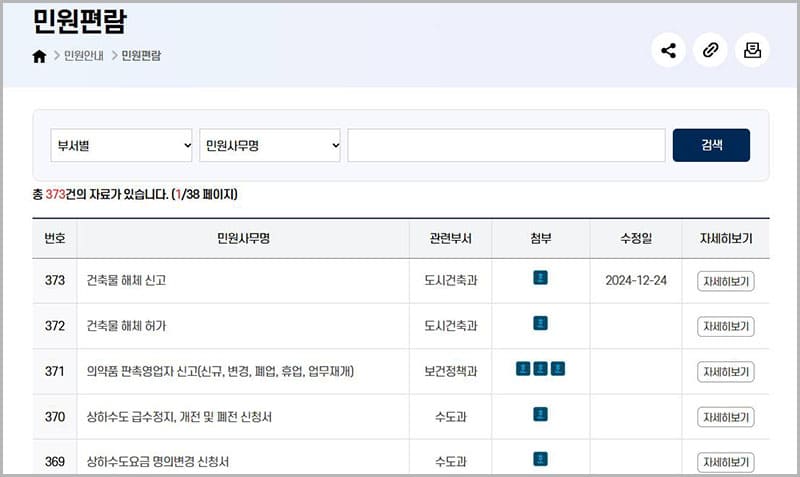Go to 민원안내 in breadcrumb
This screenshot has height=477, width=800.
[x=84, y=56]
